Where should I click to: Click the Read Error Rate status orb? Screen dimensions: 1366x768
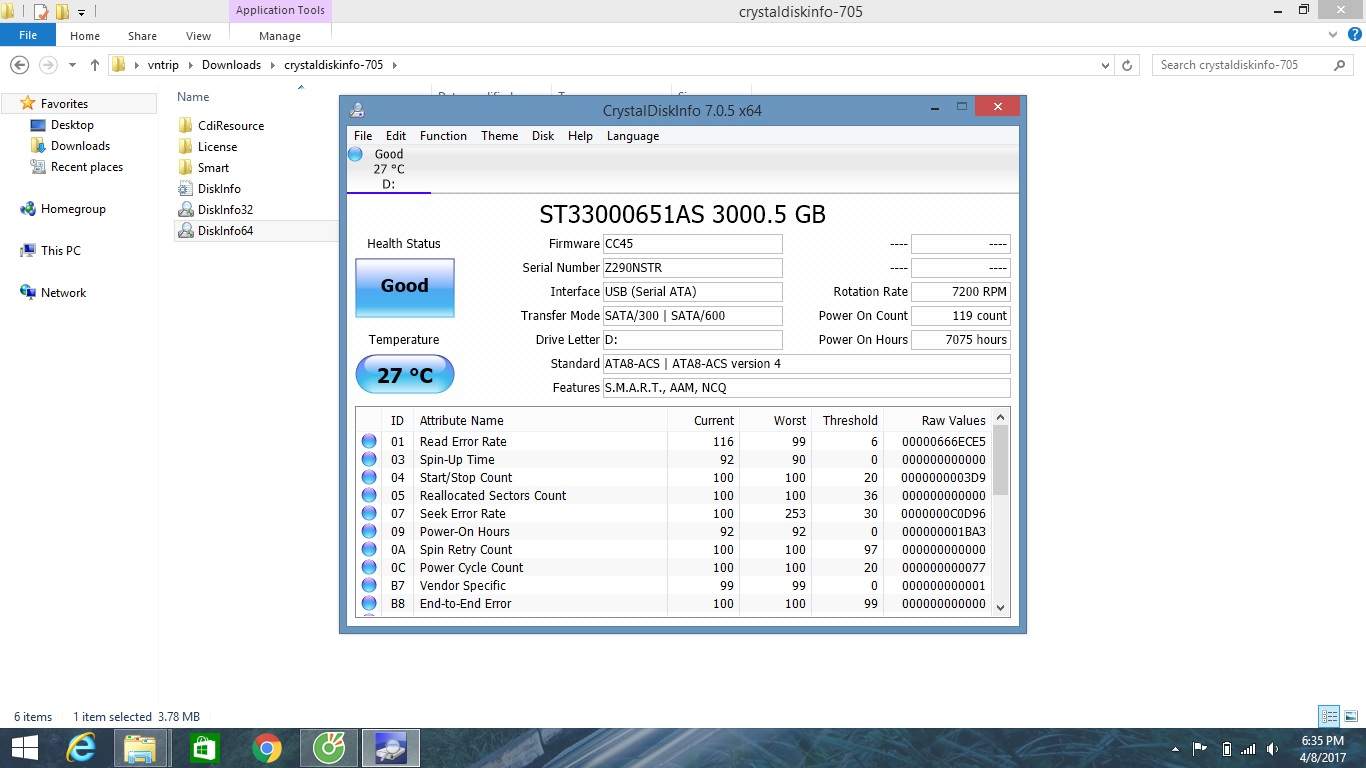[x=369, y=441]
